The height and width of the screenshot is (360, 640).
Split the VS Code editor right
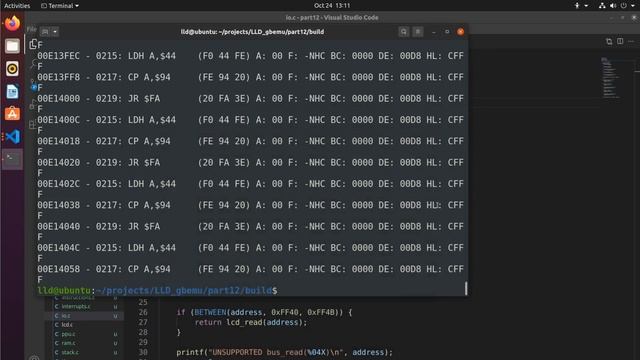(620, 41)
